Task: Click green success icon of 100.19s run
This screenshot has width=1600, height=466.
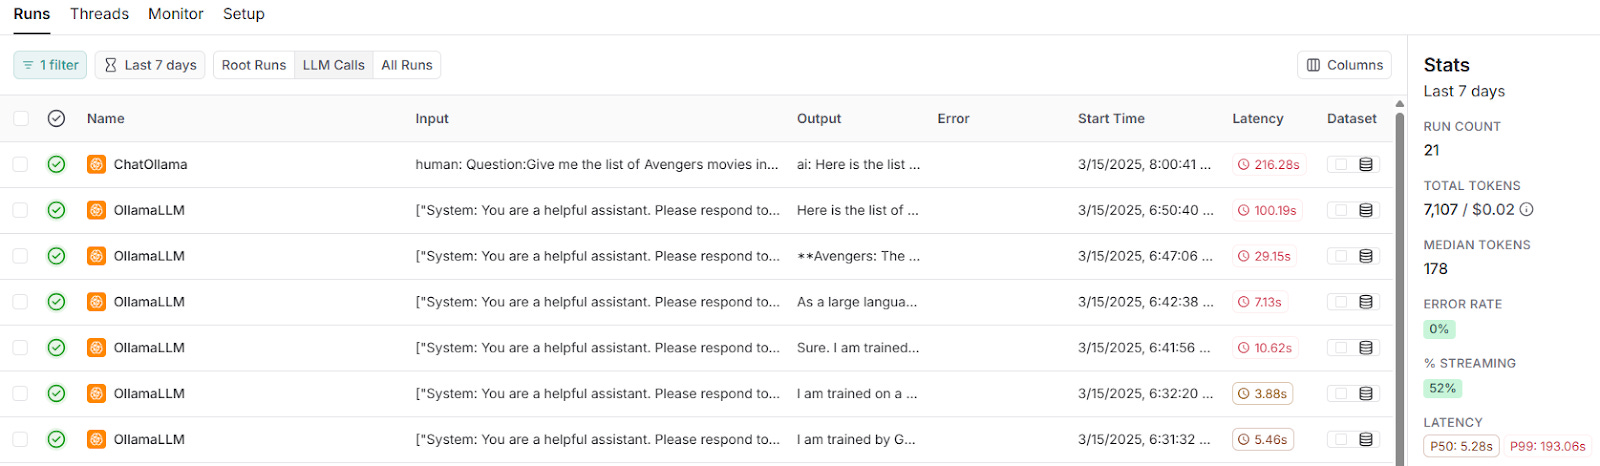Action: [56, 210]
